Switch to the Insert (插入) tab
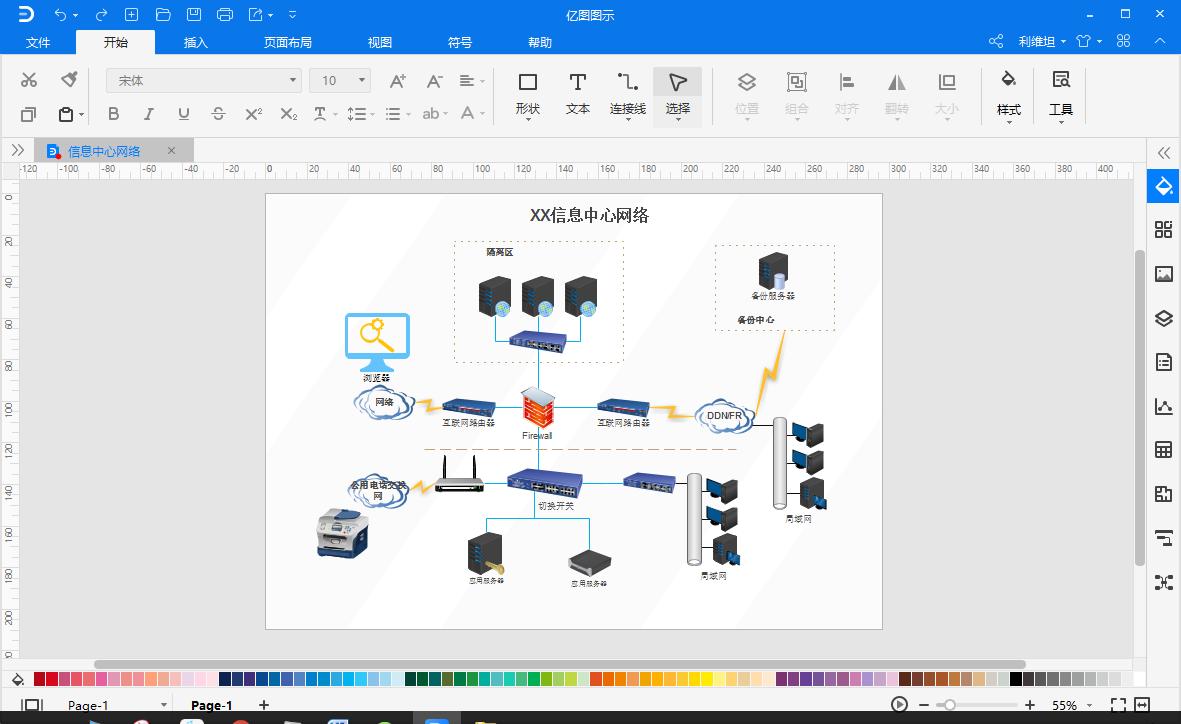The height and width of the screenshot is (724, 1181). pos(196,42)
